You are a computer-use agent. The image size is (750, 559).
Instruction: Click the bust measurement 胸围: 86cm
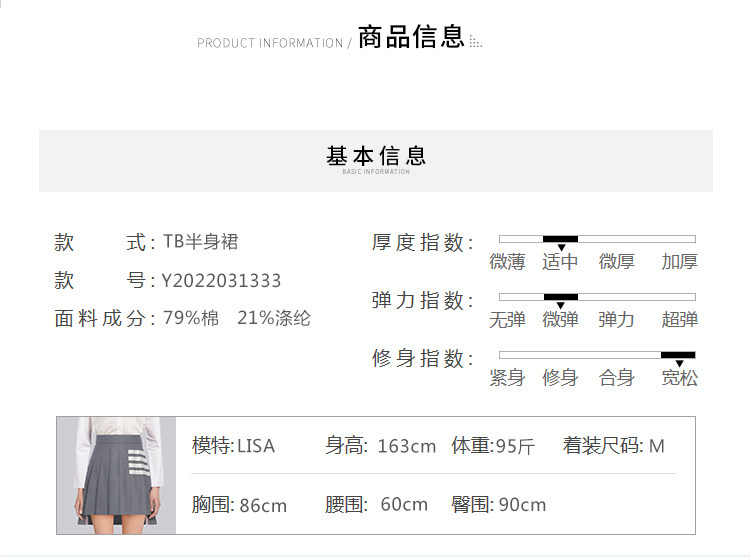(239, 505)
